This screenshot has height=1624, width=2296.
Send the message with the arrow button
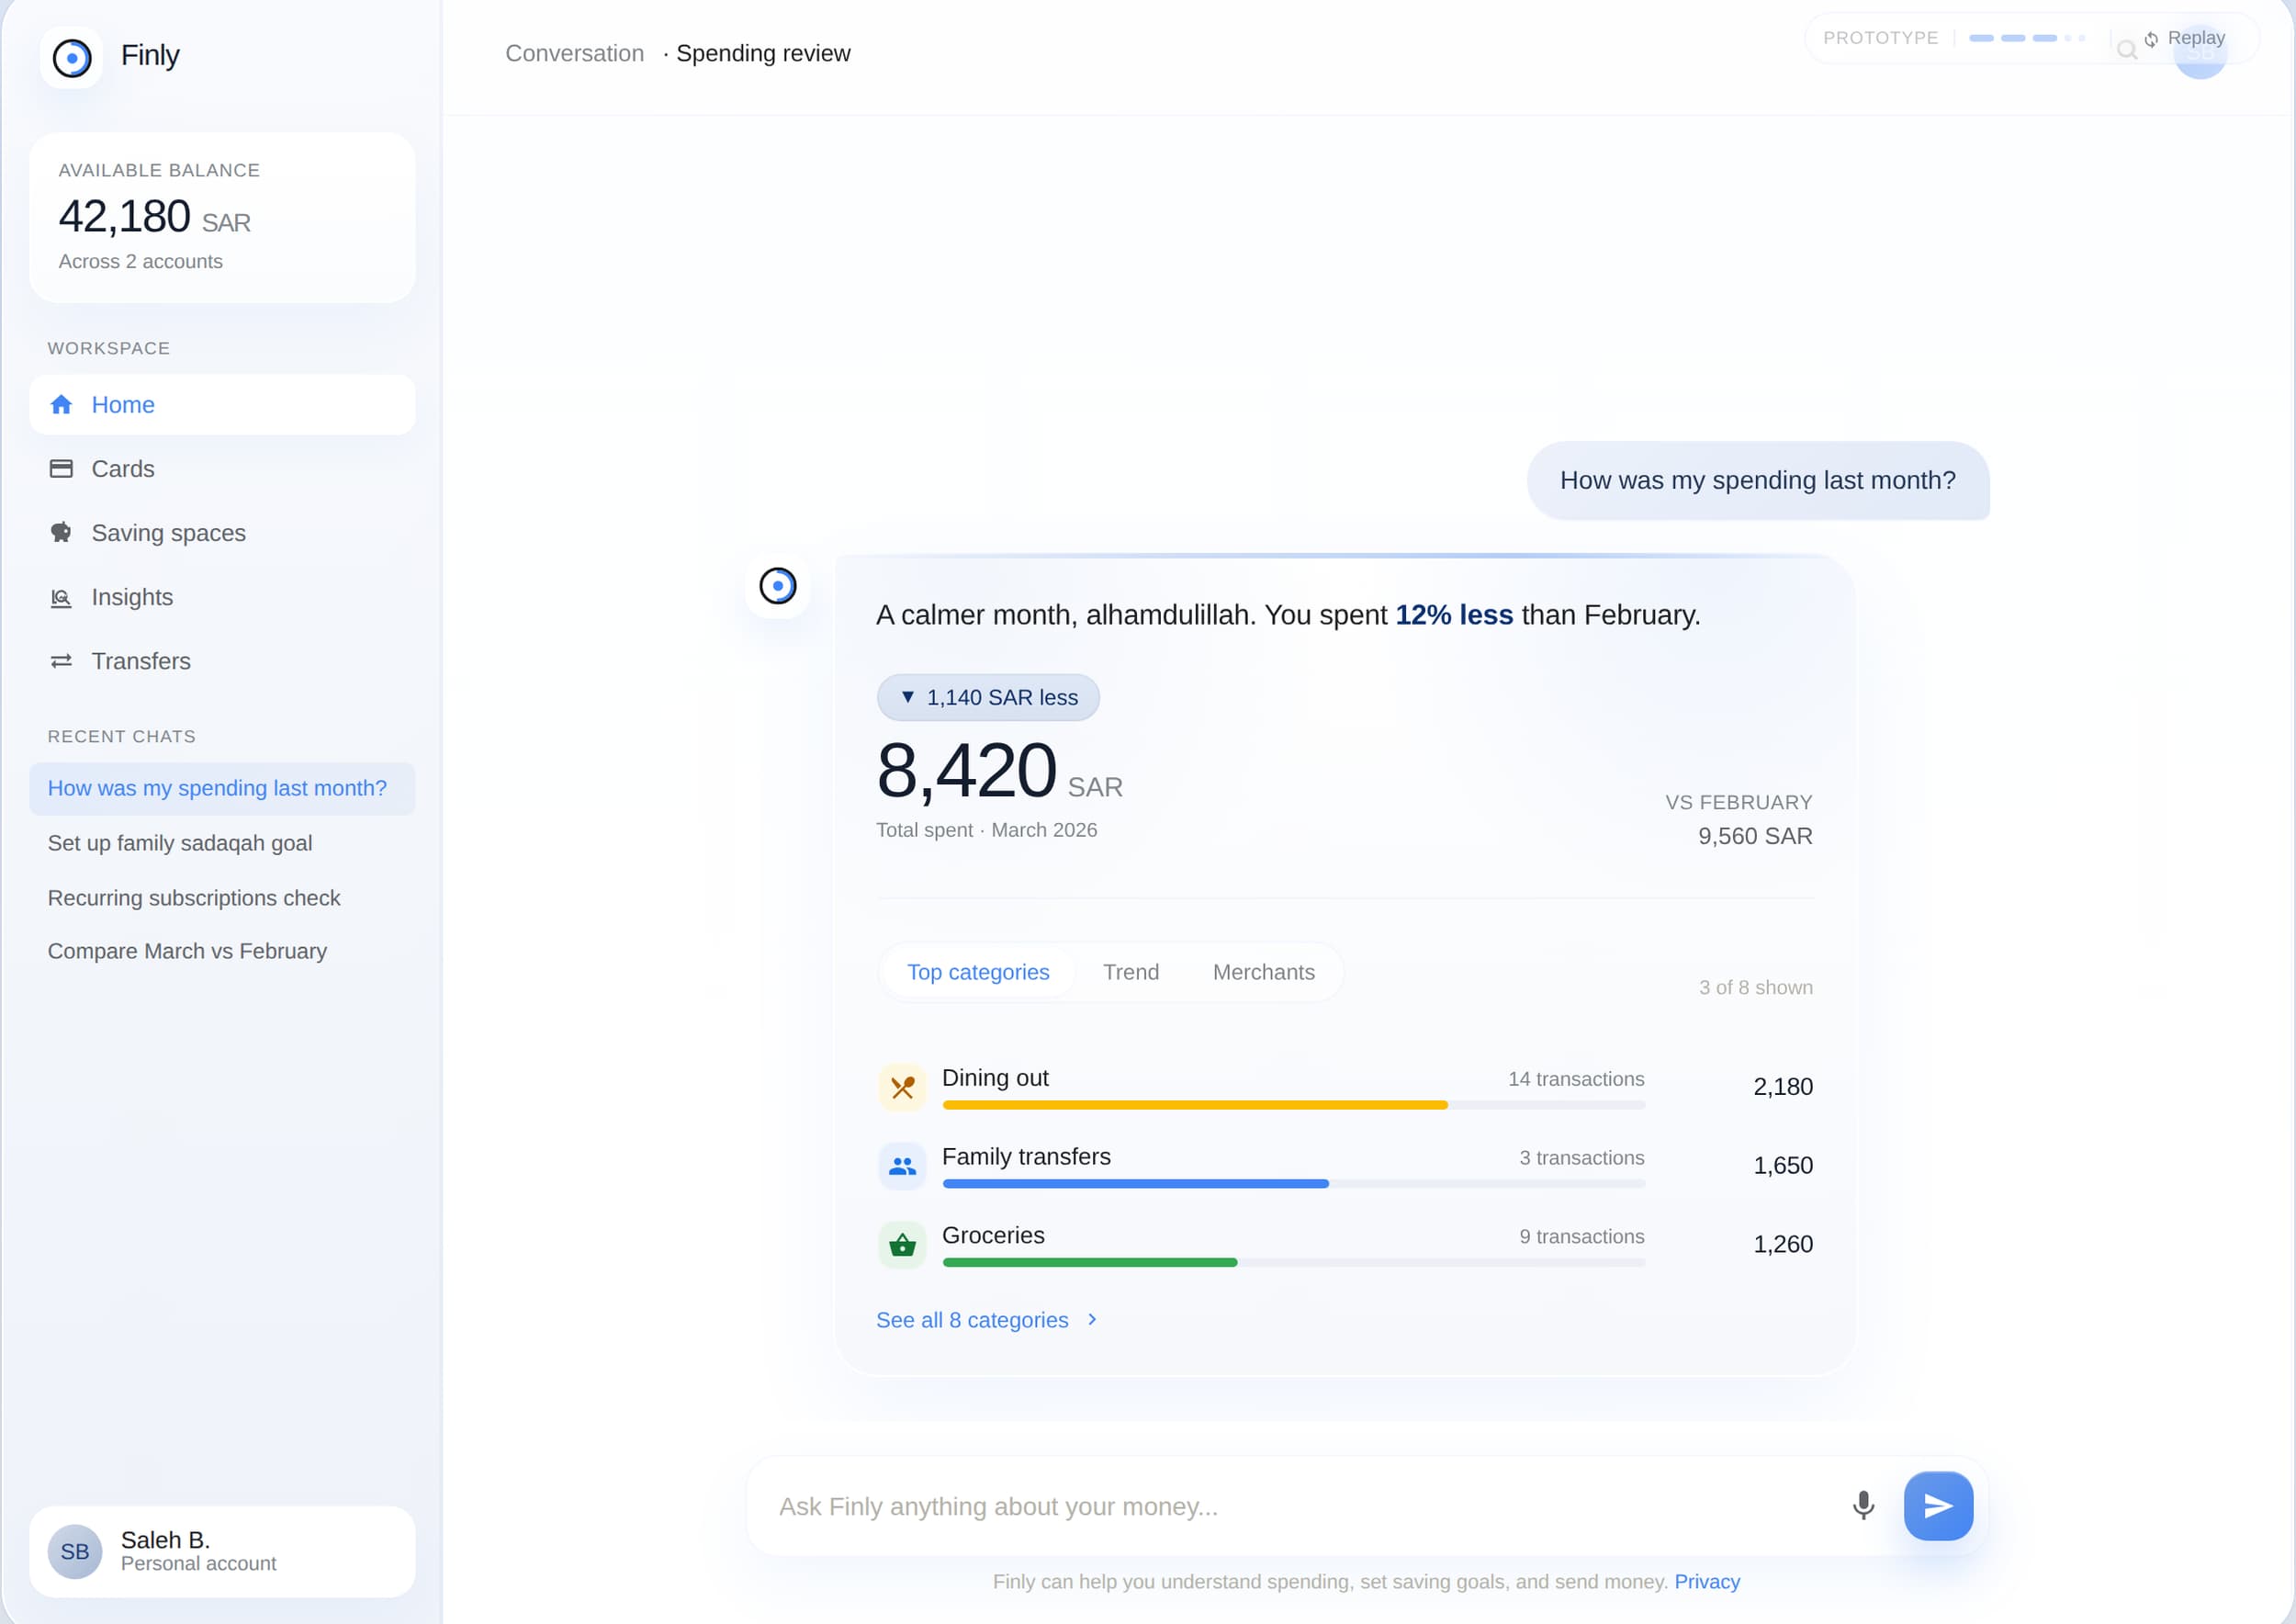[1938, 1505]
